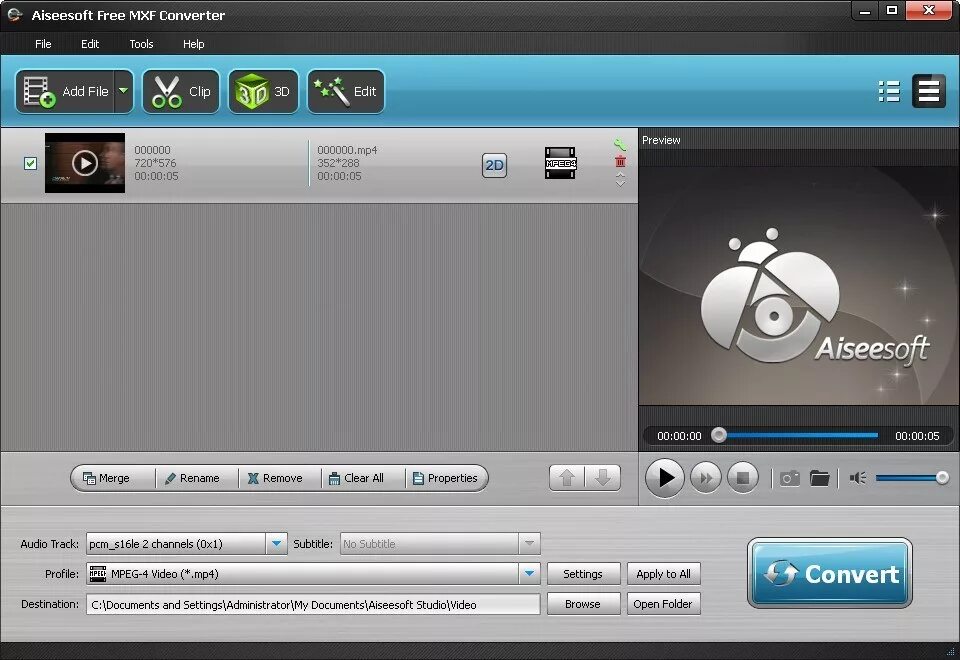This screenshot has height=660, width=960.
Task: Click the Profile Settings button
Action: (x=583, y=574)
